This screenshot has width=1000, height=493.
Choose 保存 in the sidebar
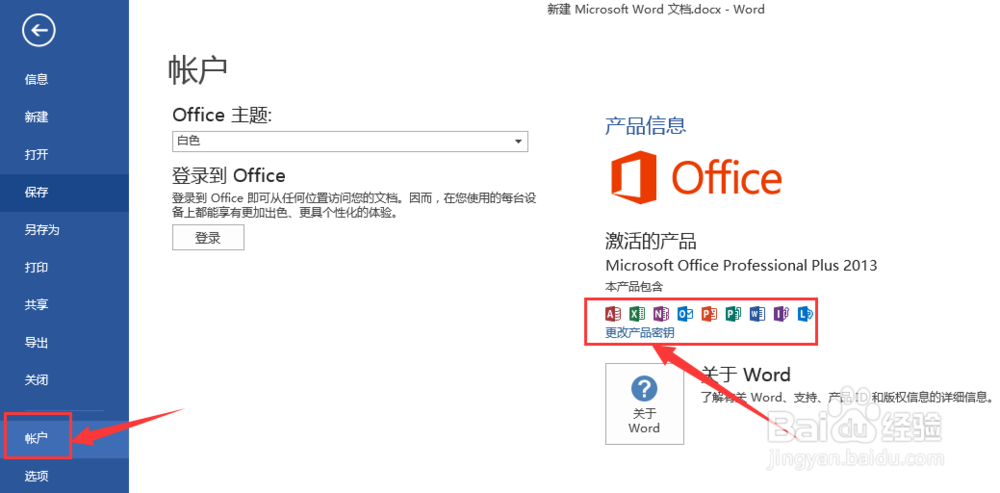tap(64, 193)
